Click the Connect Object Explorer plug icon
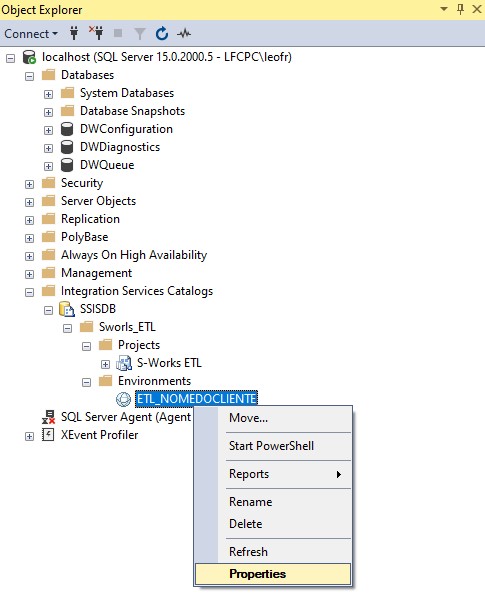Image resolution: width=485 pixels, height=599 pixels. coord(74,34)
